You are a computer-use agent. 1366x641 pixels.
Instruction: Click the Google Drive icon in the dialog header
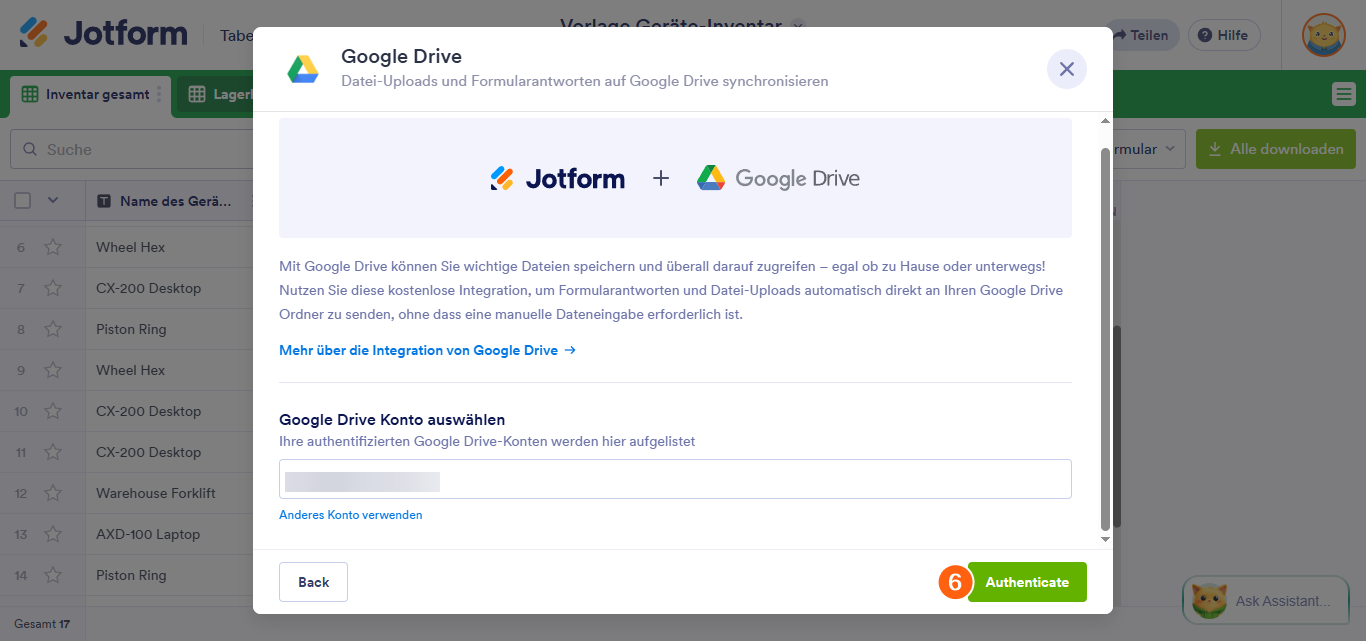pos(301,69)
